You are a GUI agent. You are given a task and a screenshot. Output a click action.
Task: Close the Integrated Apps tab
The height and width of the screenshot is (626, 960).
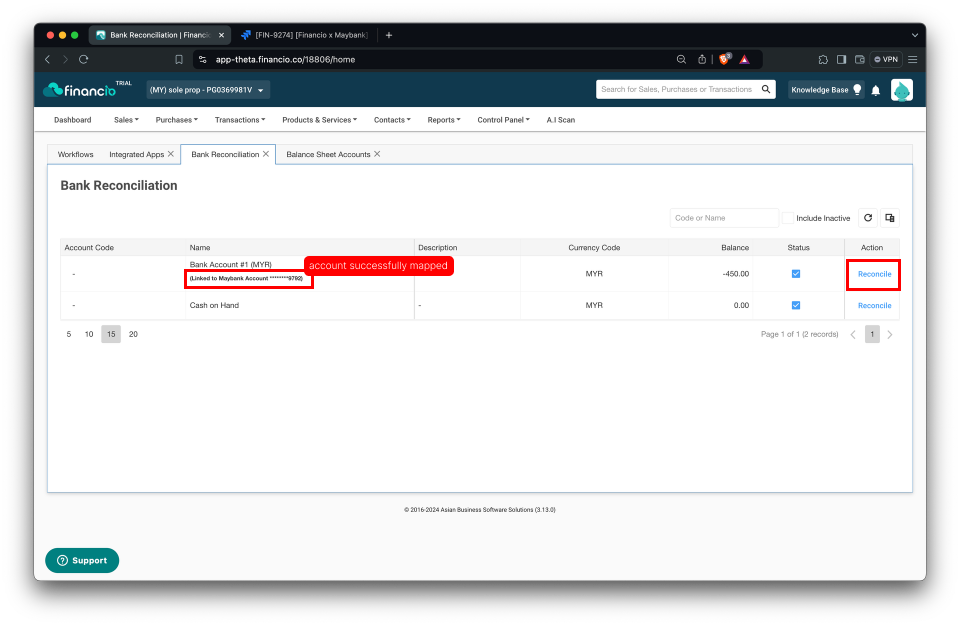[x=171, y=154]
